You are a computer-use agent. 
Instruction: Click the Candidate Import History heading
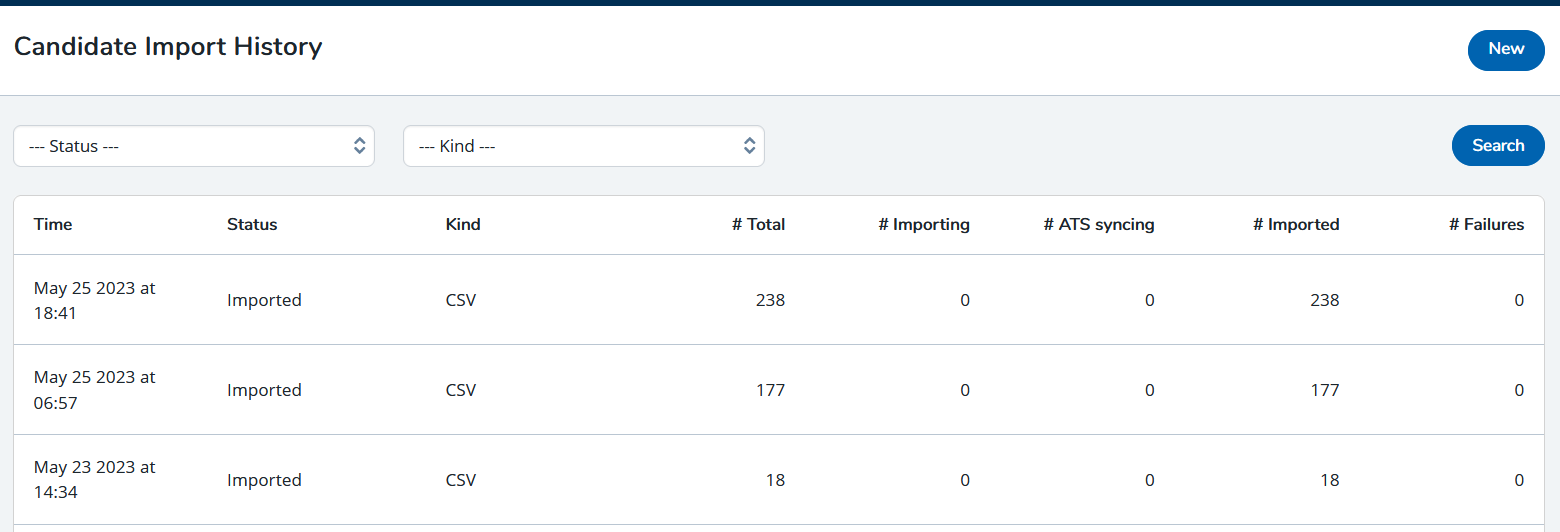(x=168, y=47)
